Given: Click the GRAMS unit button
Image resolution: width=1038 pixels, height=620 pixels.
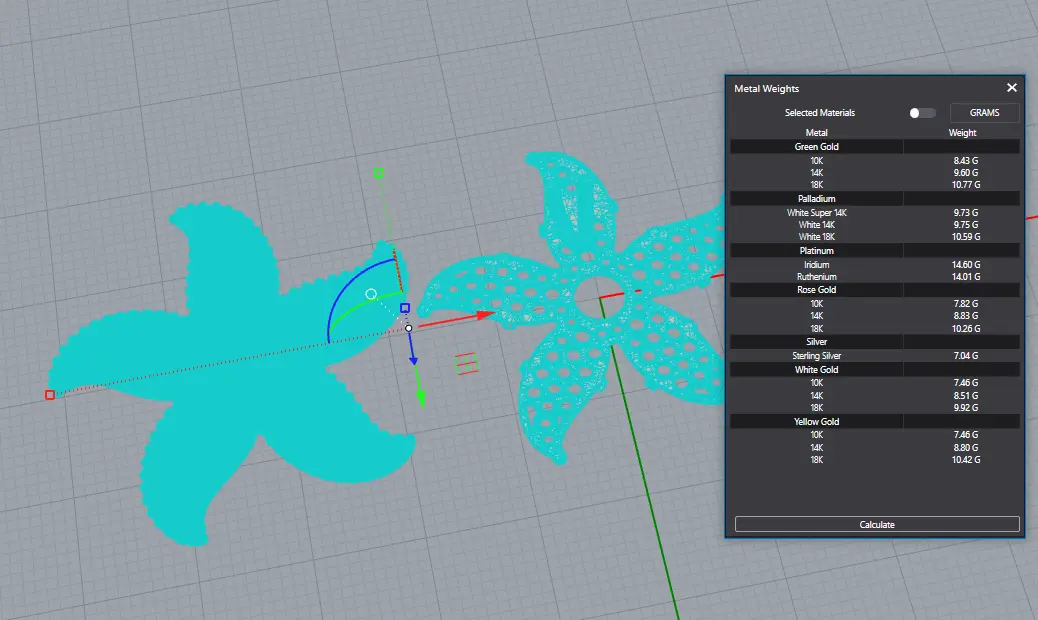Looking at the screenshot, I should 984,113.
